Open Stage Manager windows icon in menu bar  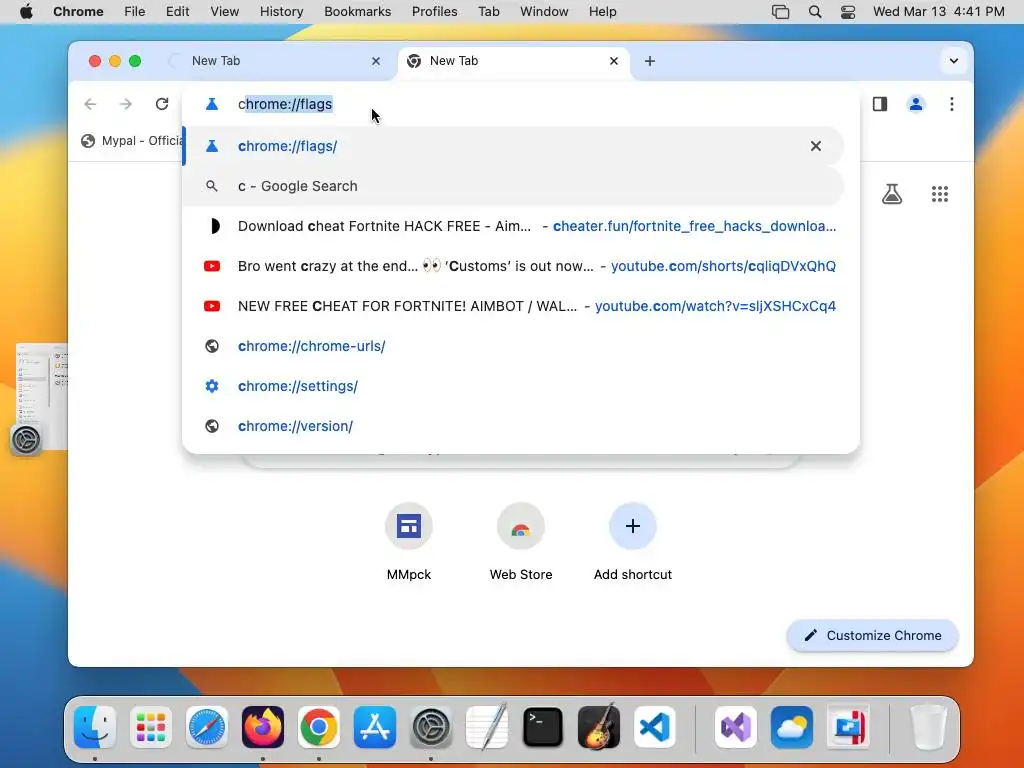(x=780, y=11)
